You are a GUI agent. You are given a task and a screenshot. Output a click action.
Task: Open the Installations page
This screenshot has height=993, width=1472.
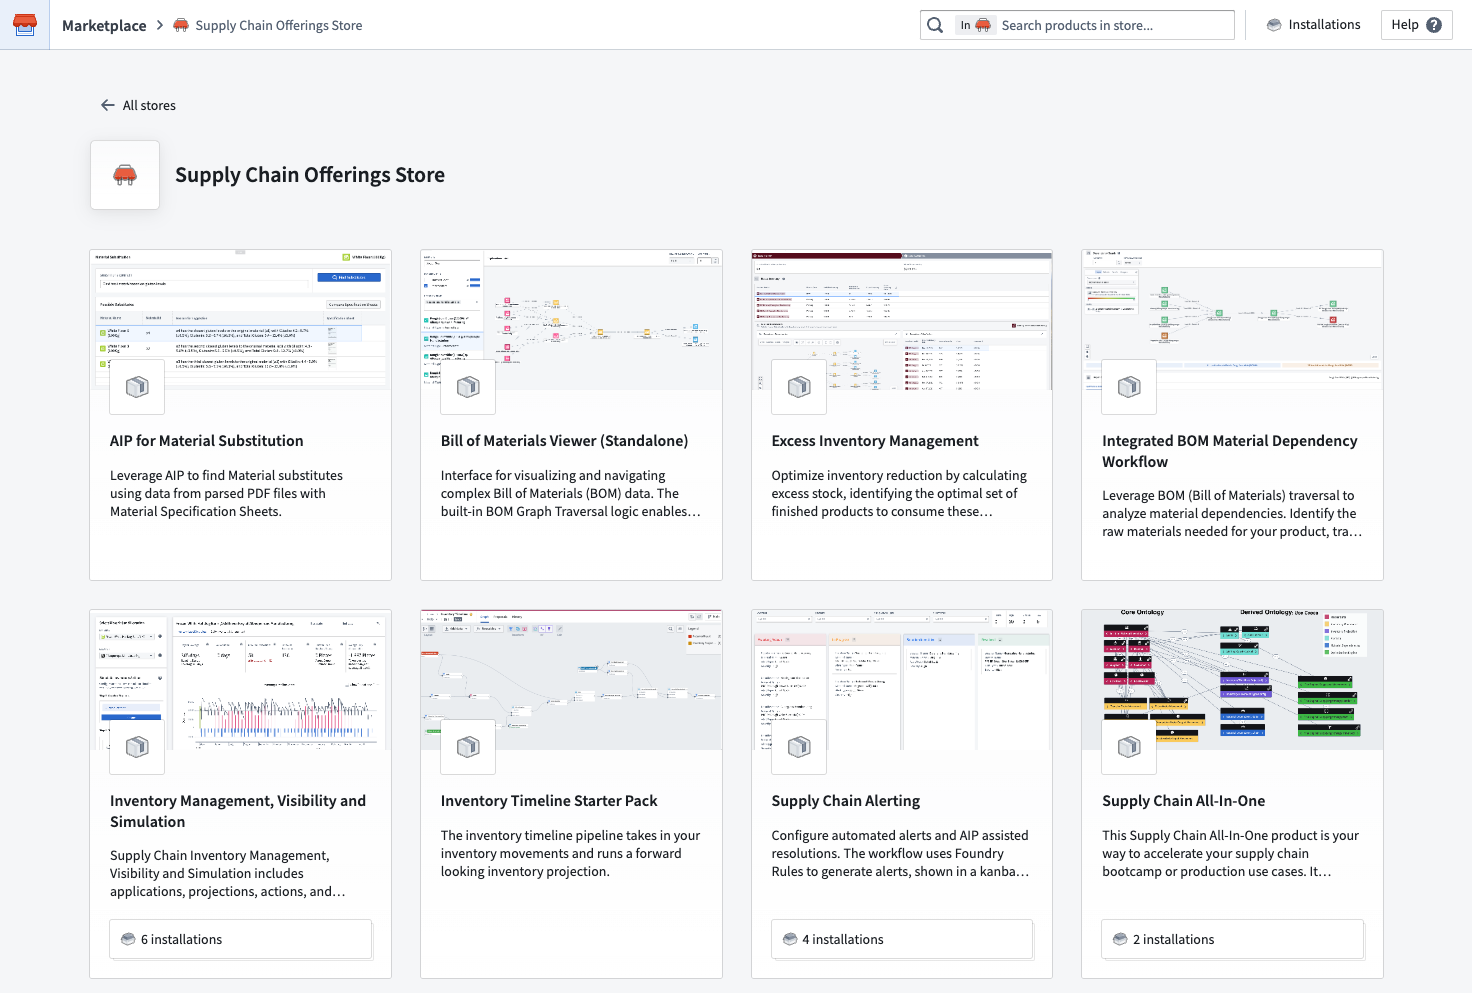(1313, 25)
